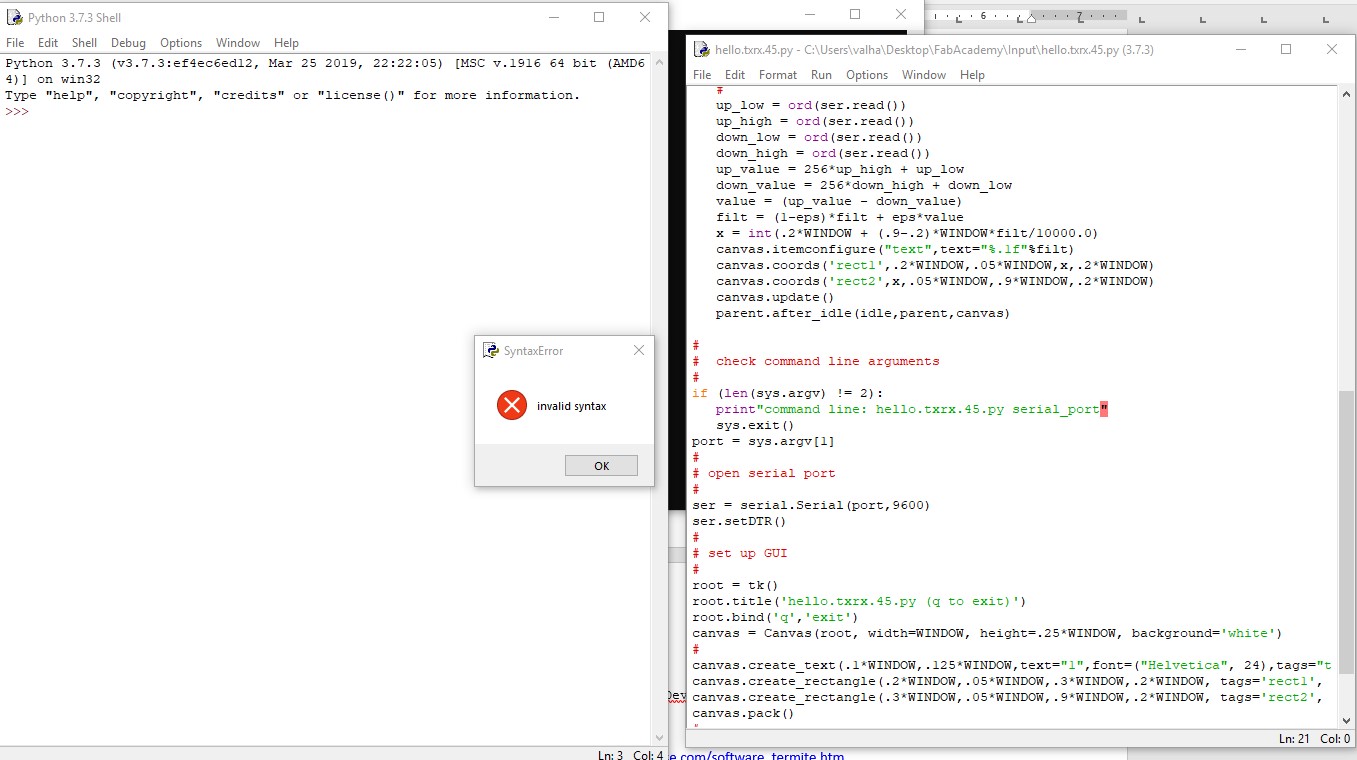Open Edit menu in Python Shell window

pos(48,43)
